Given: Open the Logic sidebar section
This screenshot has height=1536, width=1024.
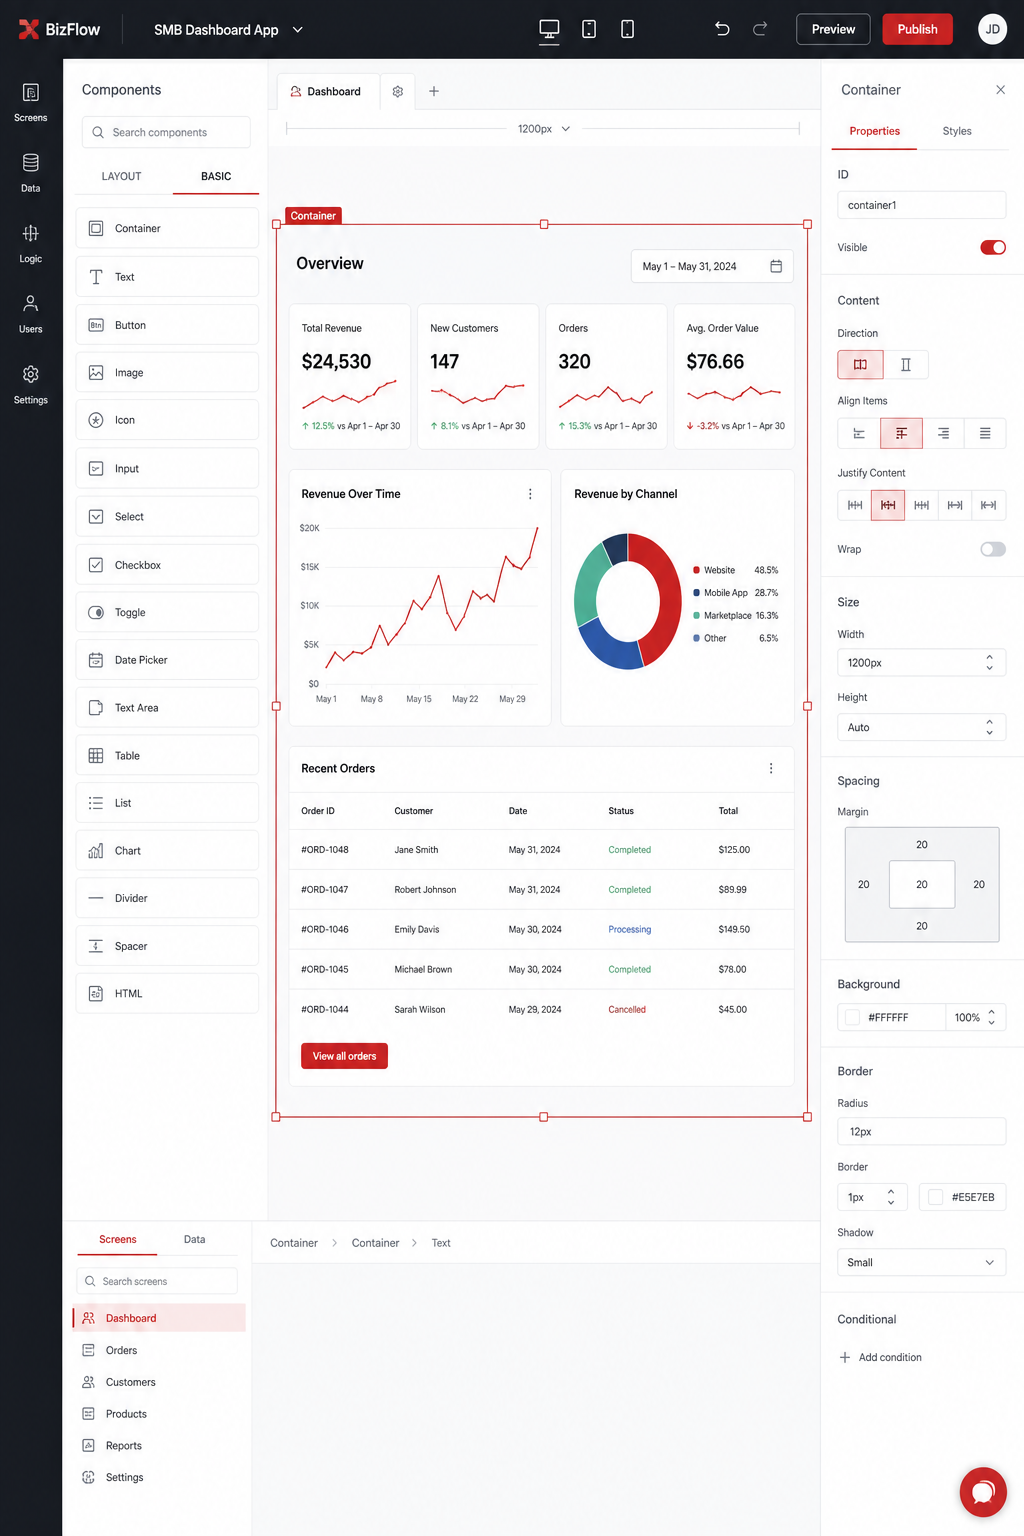Looking at the screenshot, I should click(31, 244).
